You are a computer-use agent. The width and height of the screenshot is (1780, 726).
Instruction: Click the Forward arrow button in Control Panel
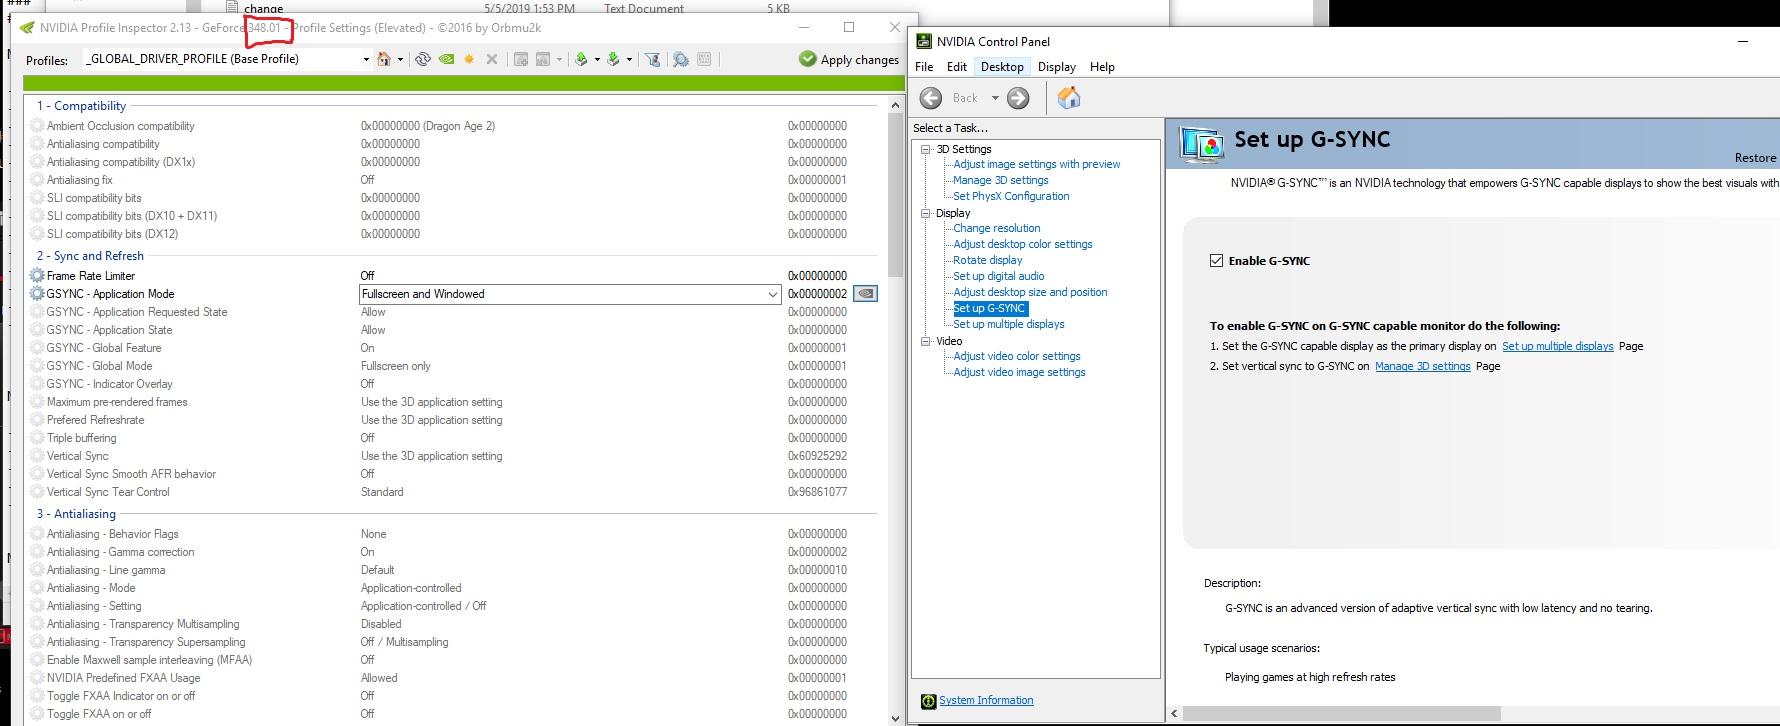[1018, 97]
